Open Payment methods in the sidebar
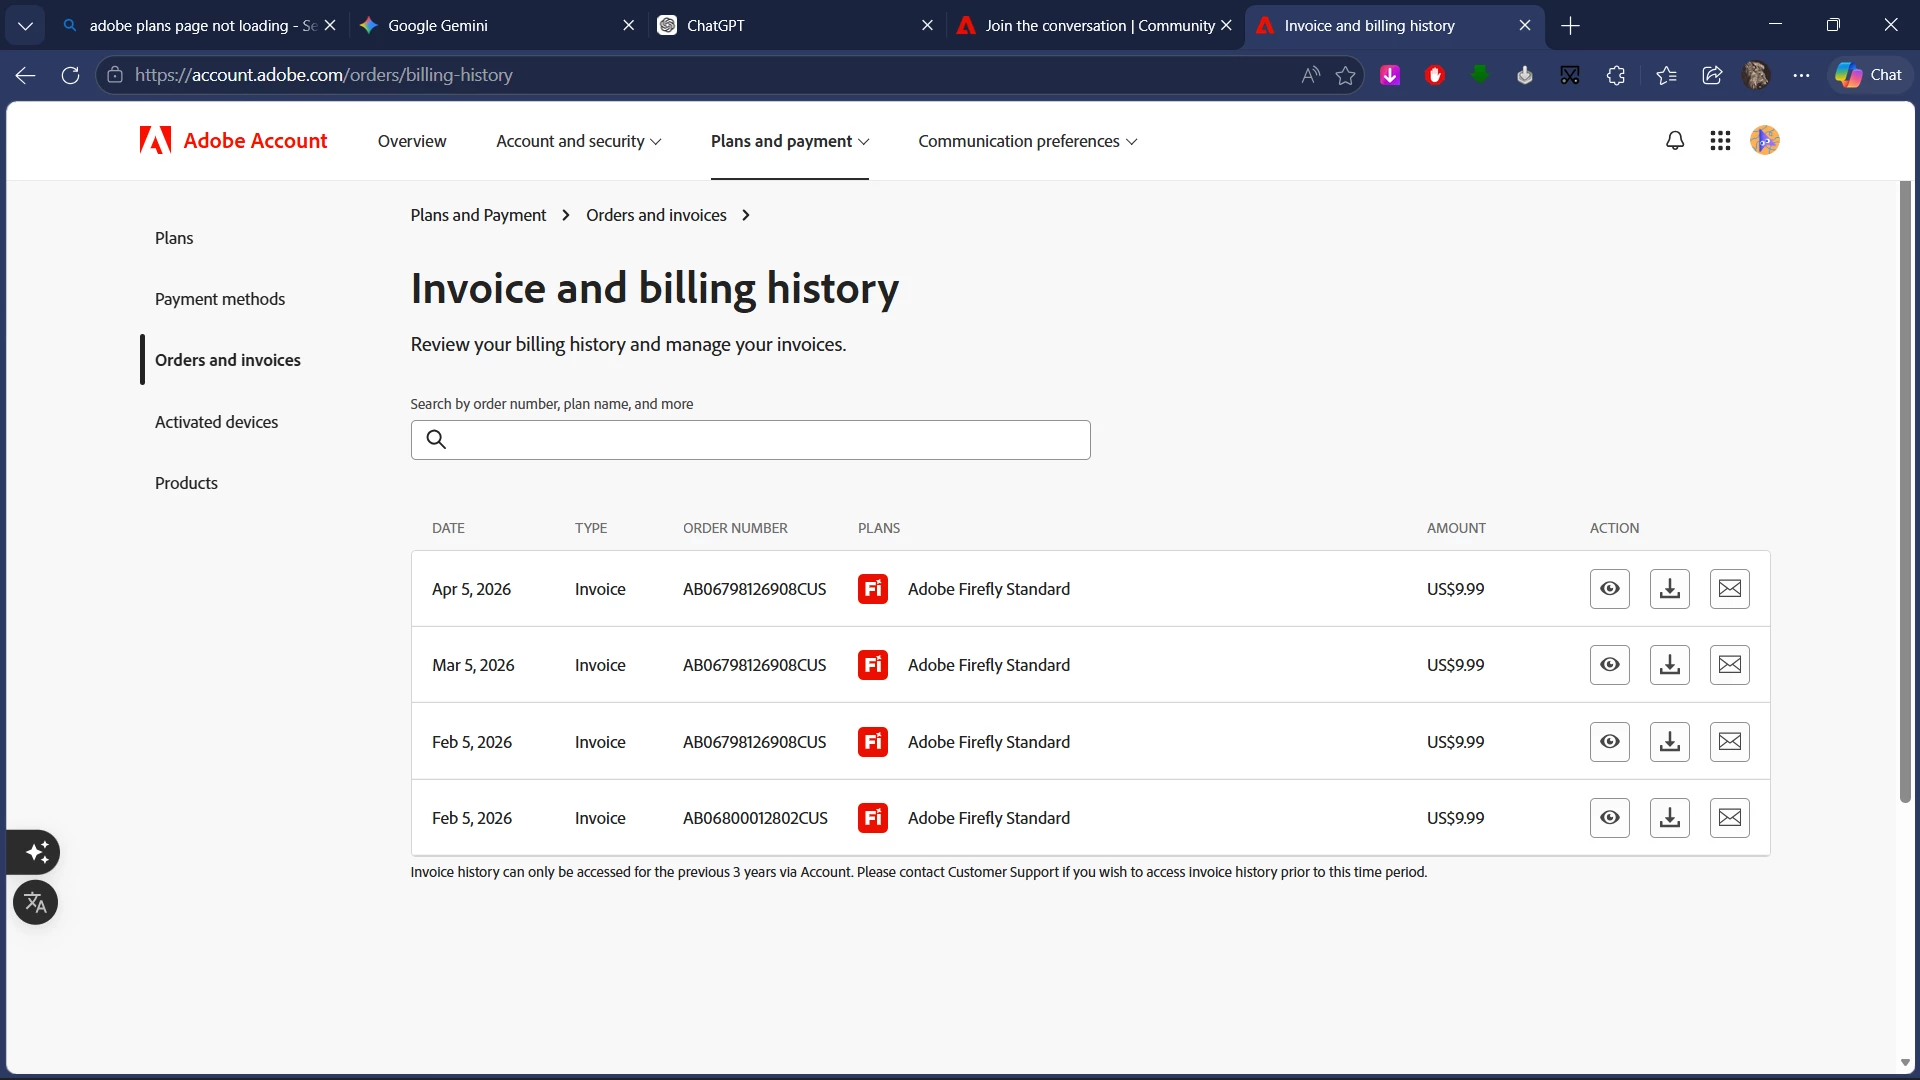1920x1080 pixels. [219, 299]
